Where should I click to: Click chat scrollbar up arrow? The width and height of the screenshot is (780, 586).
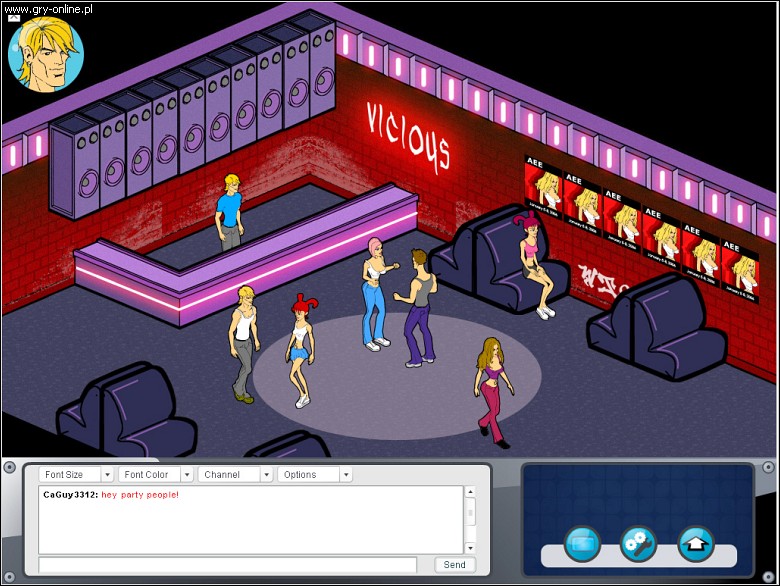click(x=471, y=492)
